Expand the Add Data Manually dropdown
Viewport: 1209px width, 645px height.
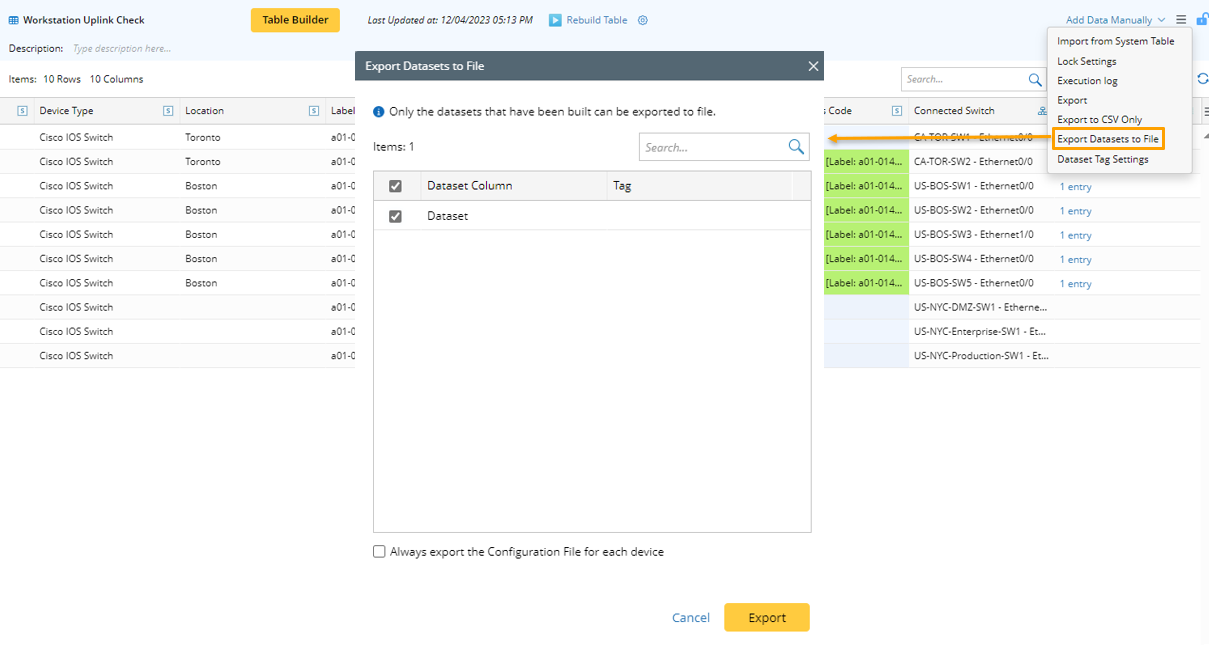pos(1115,20)
